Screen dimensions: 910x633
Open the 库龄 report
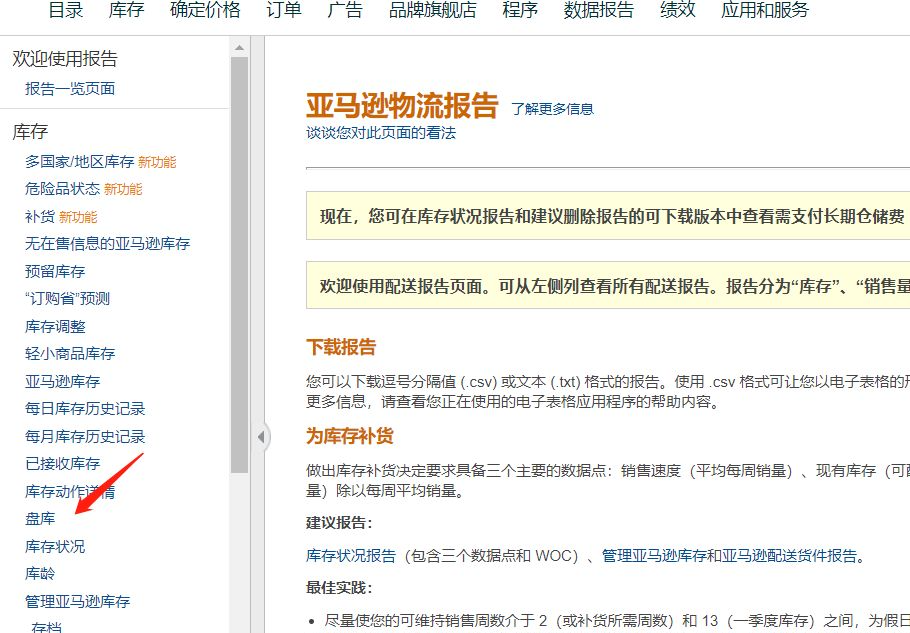click(40, 574)
